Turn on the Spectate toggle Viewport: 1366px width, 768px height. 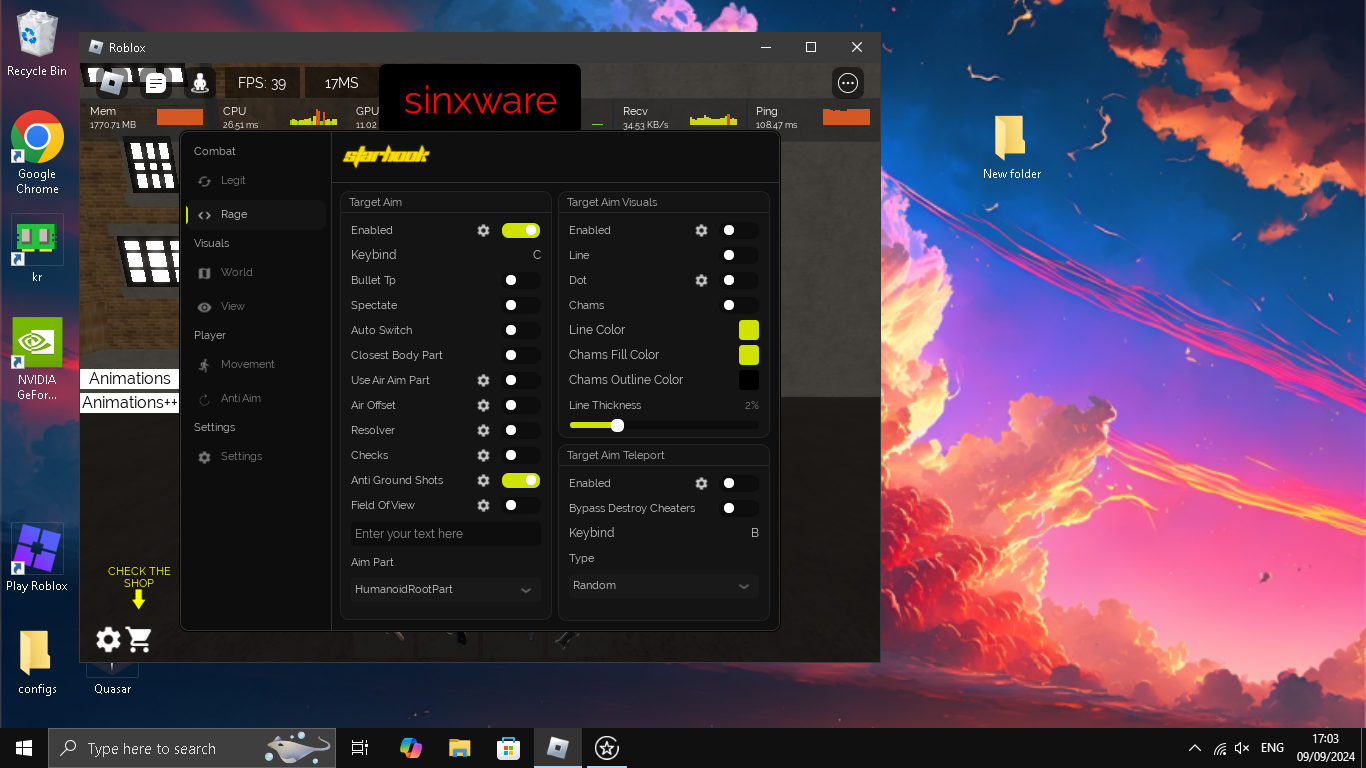(x=521, y=305)
